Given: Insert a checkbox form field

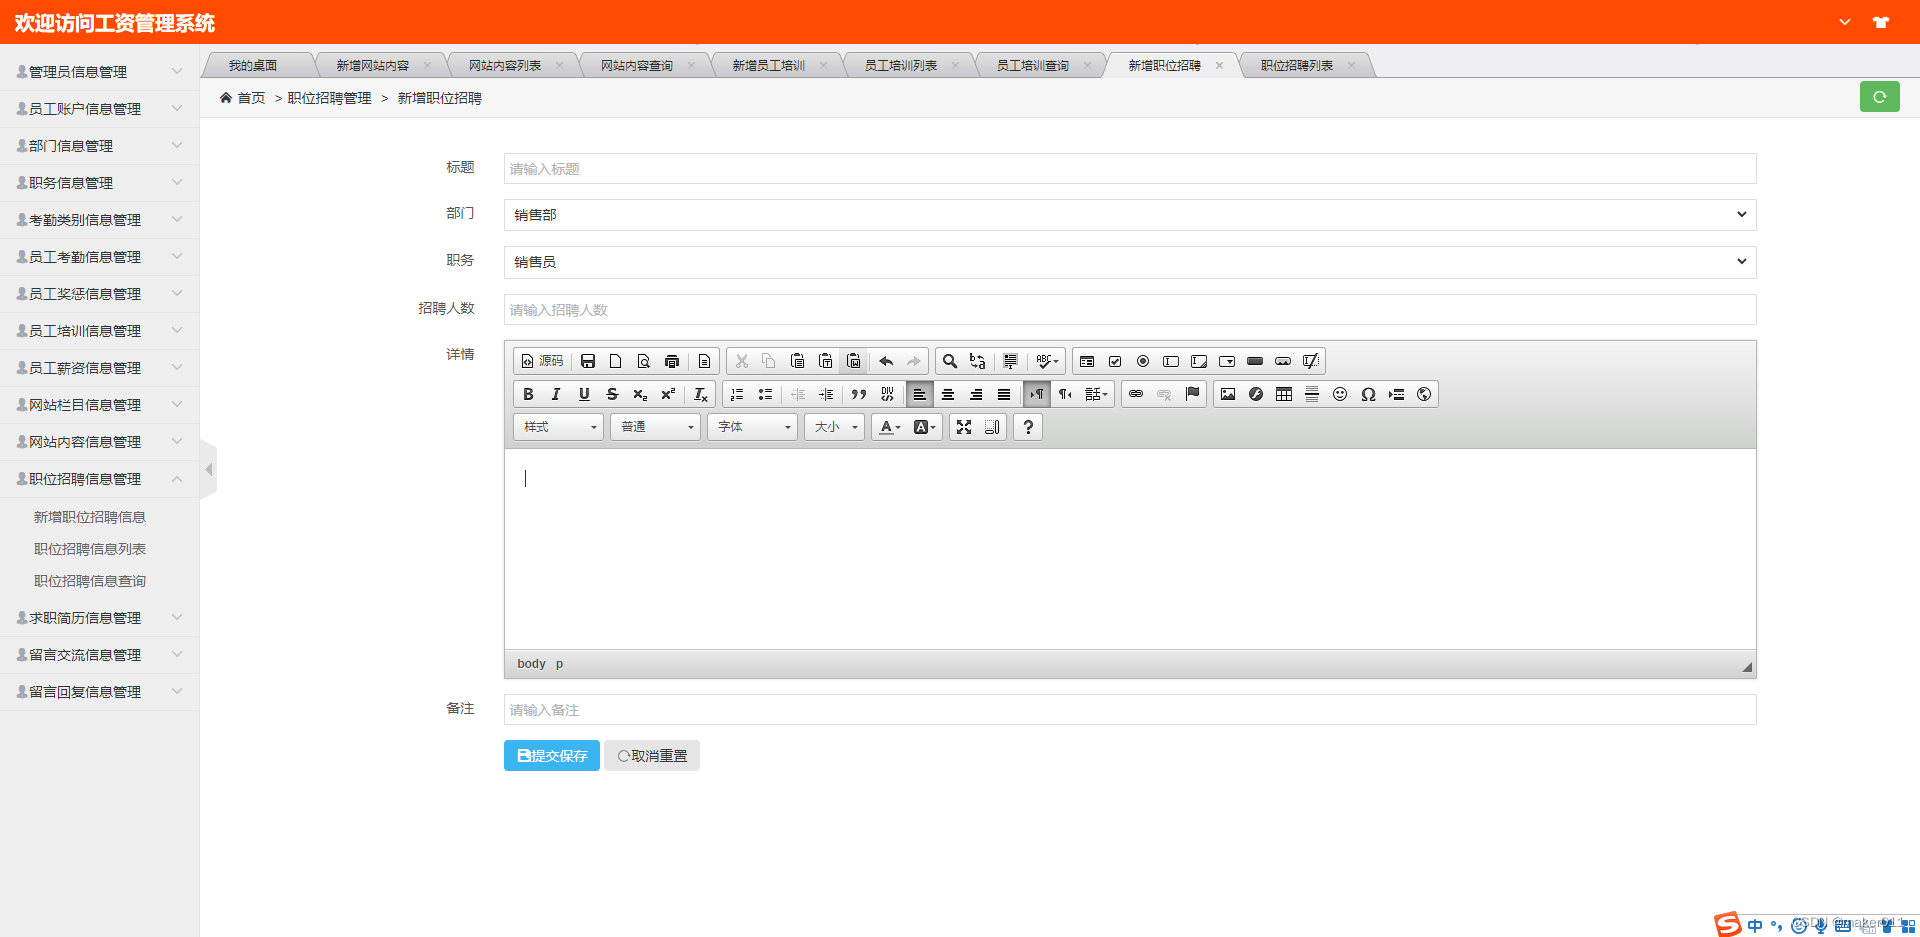Looking at the screenshot, I should point(1115,361).
